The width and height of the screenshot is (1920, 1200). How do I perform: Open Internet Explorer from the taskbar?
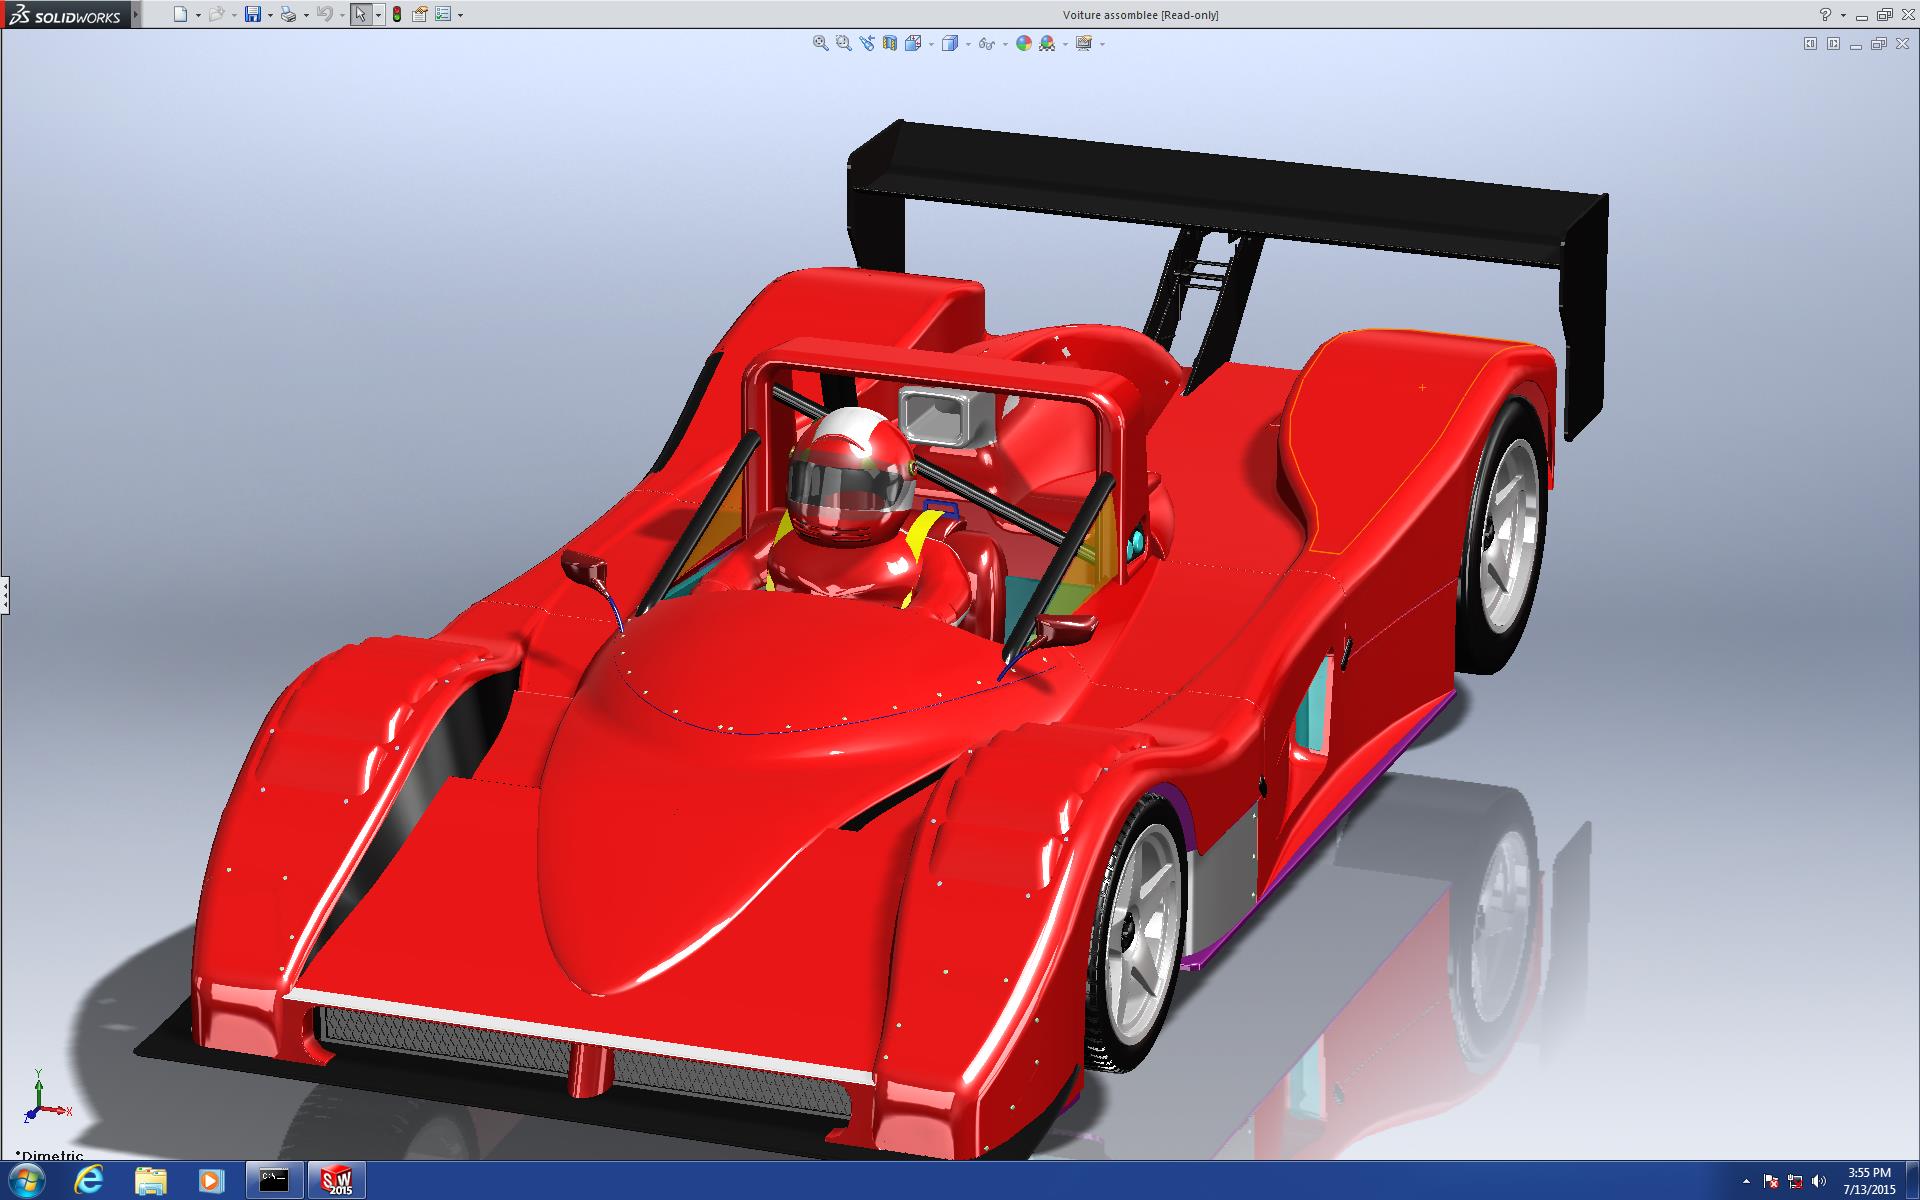tap(89, 1180)
